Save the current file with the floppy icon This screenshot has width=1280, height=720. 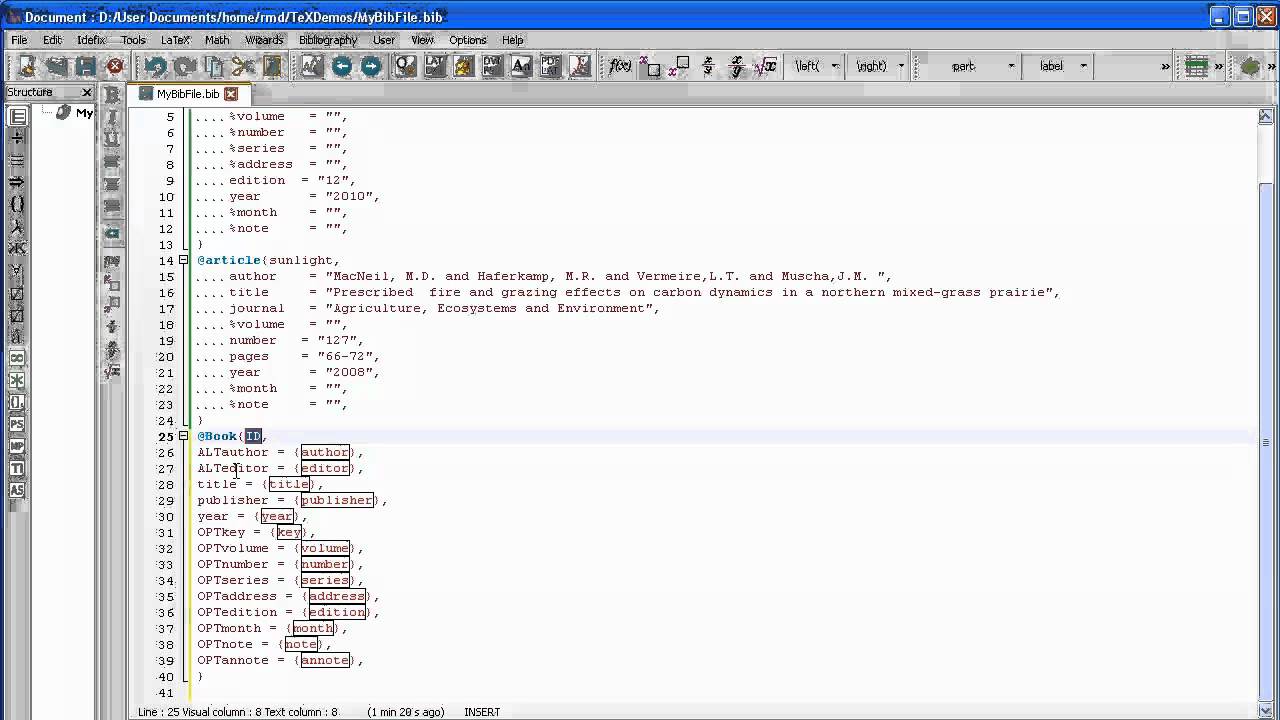pyautogui.click(x=86, y=66)
